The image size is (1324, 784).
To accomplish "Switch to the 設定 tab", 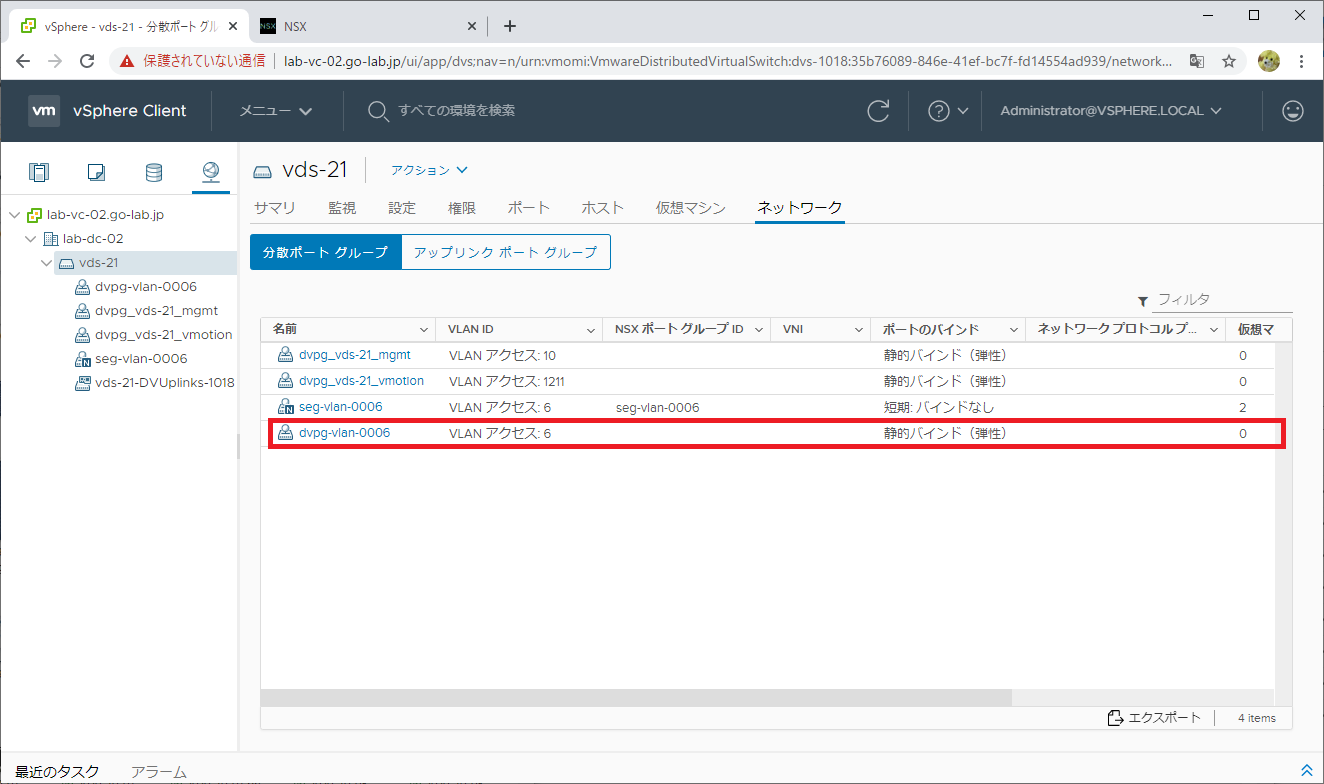I will (x=402, y=208).
